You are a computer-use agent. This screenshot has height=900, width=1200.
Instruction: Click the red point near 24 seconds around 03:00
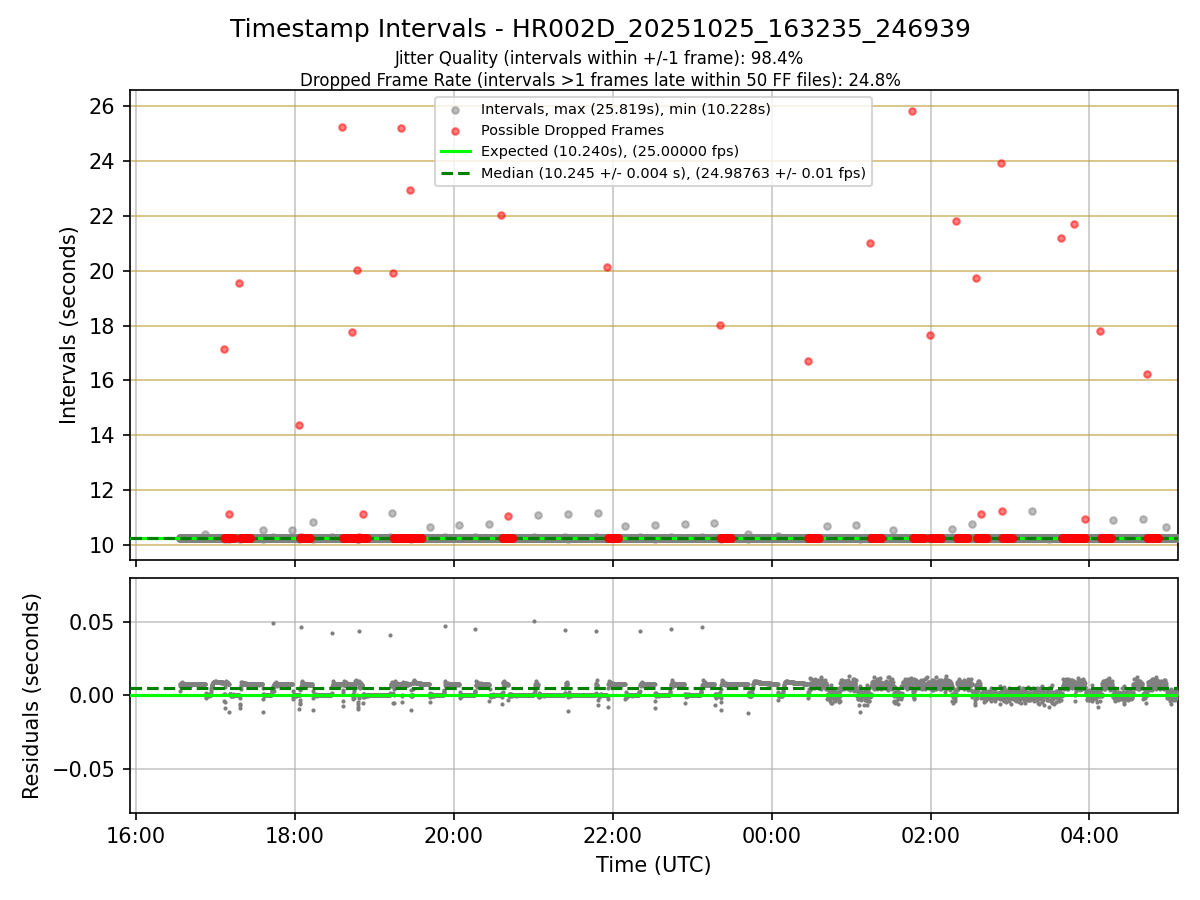(x=1001, y=163)
